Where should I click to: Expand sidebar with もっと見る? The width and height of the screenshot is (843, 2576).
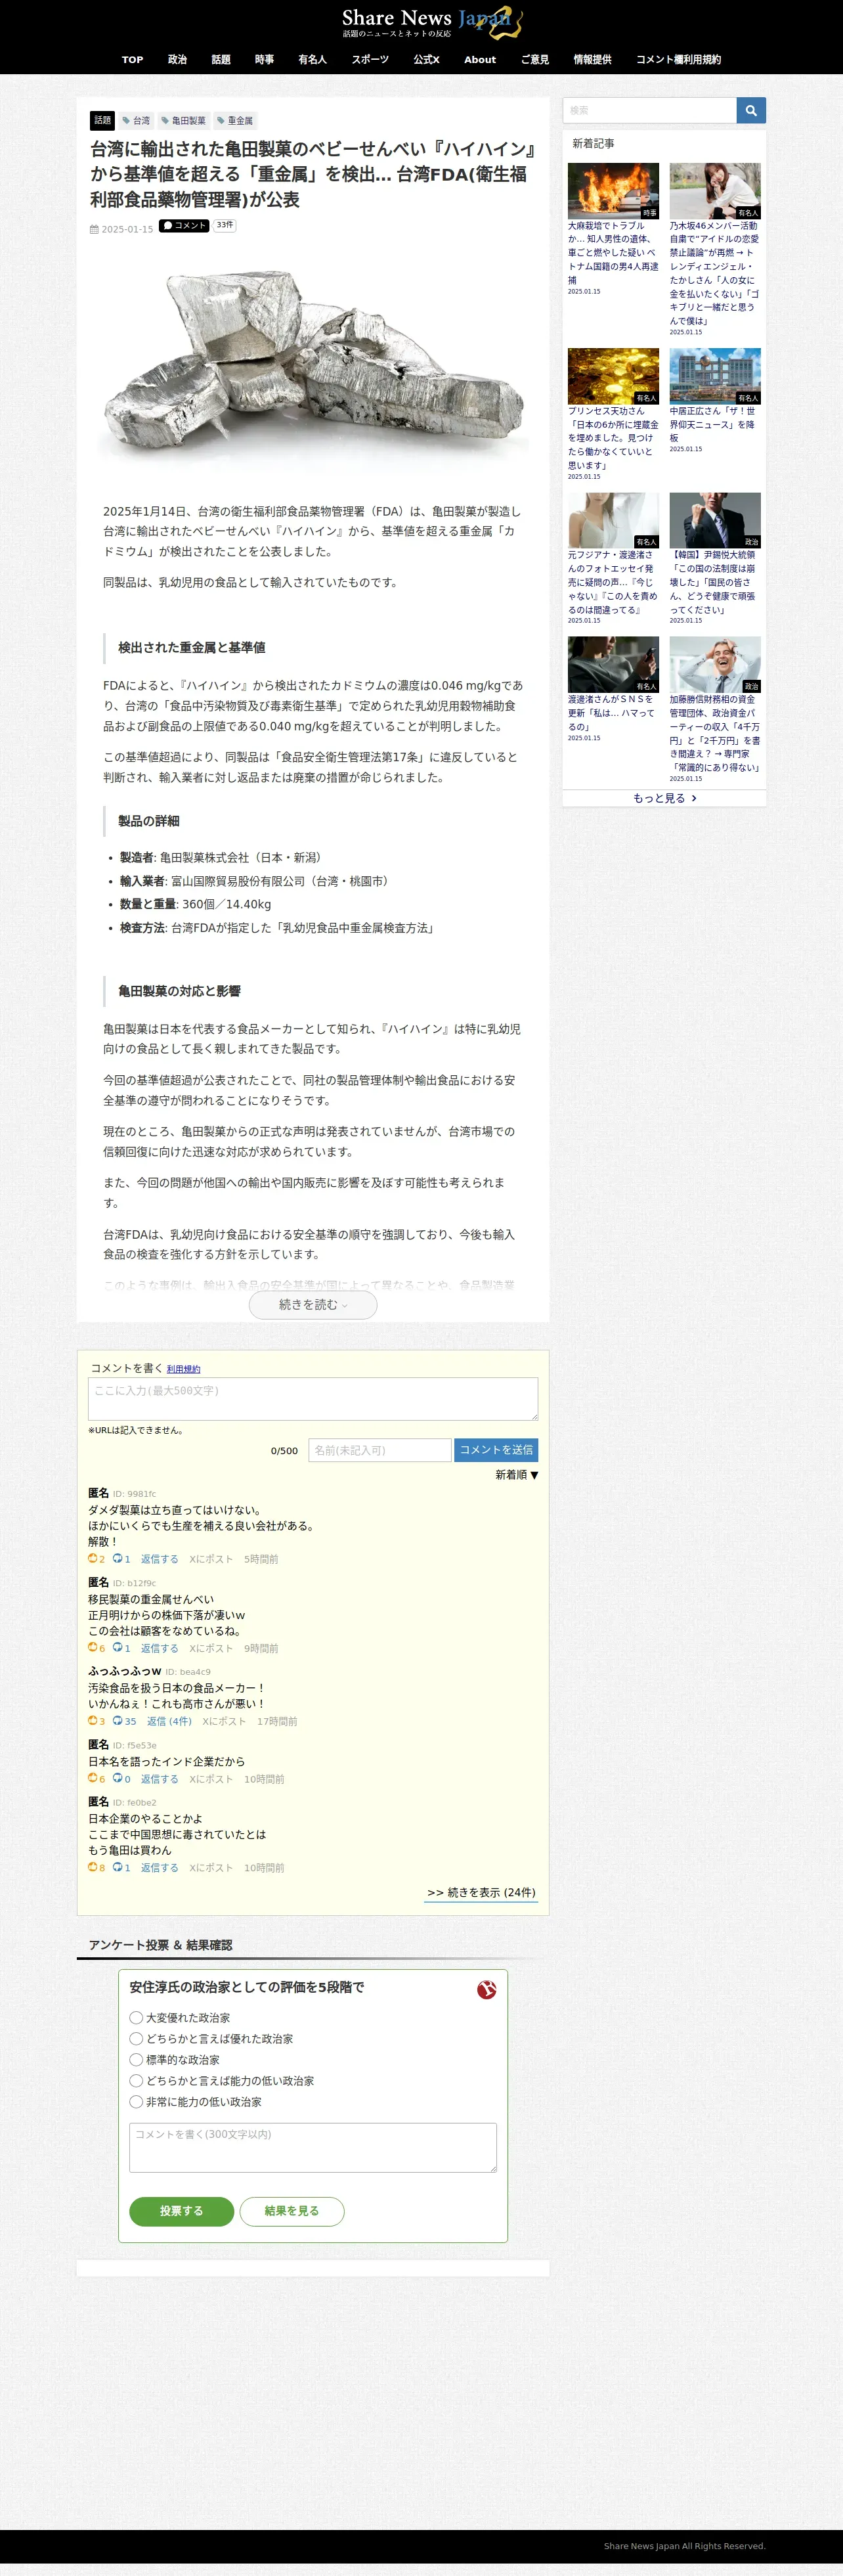(x=664, y=798)
